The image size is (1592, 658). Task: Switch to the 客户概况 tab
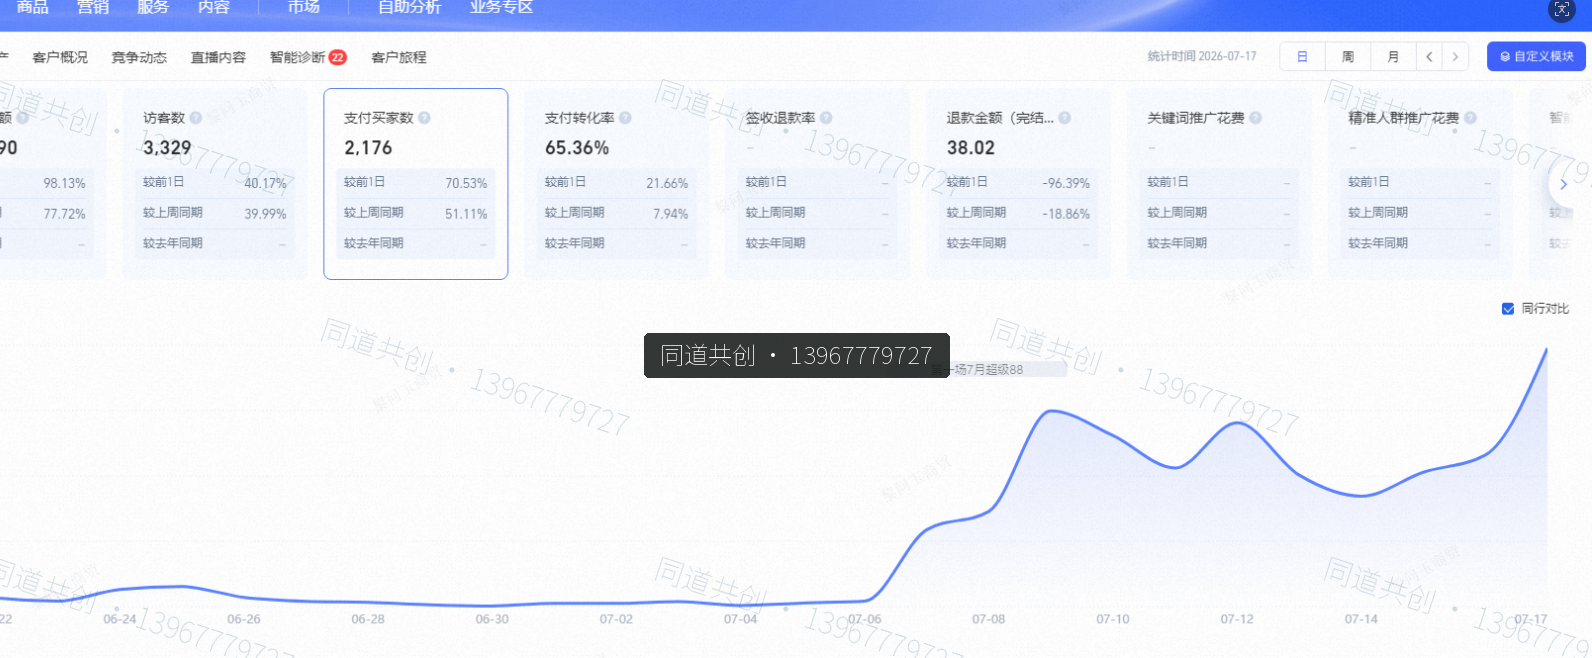pyautogui.click(x=60, y=58)
